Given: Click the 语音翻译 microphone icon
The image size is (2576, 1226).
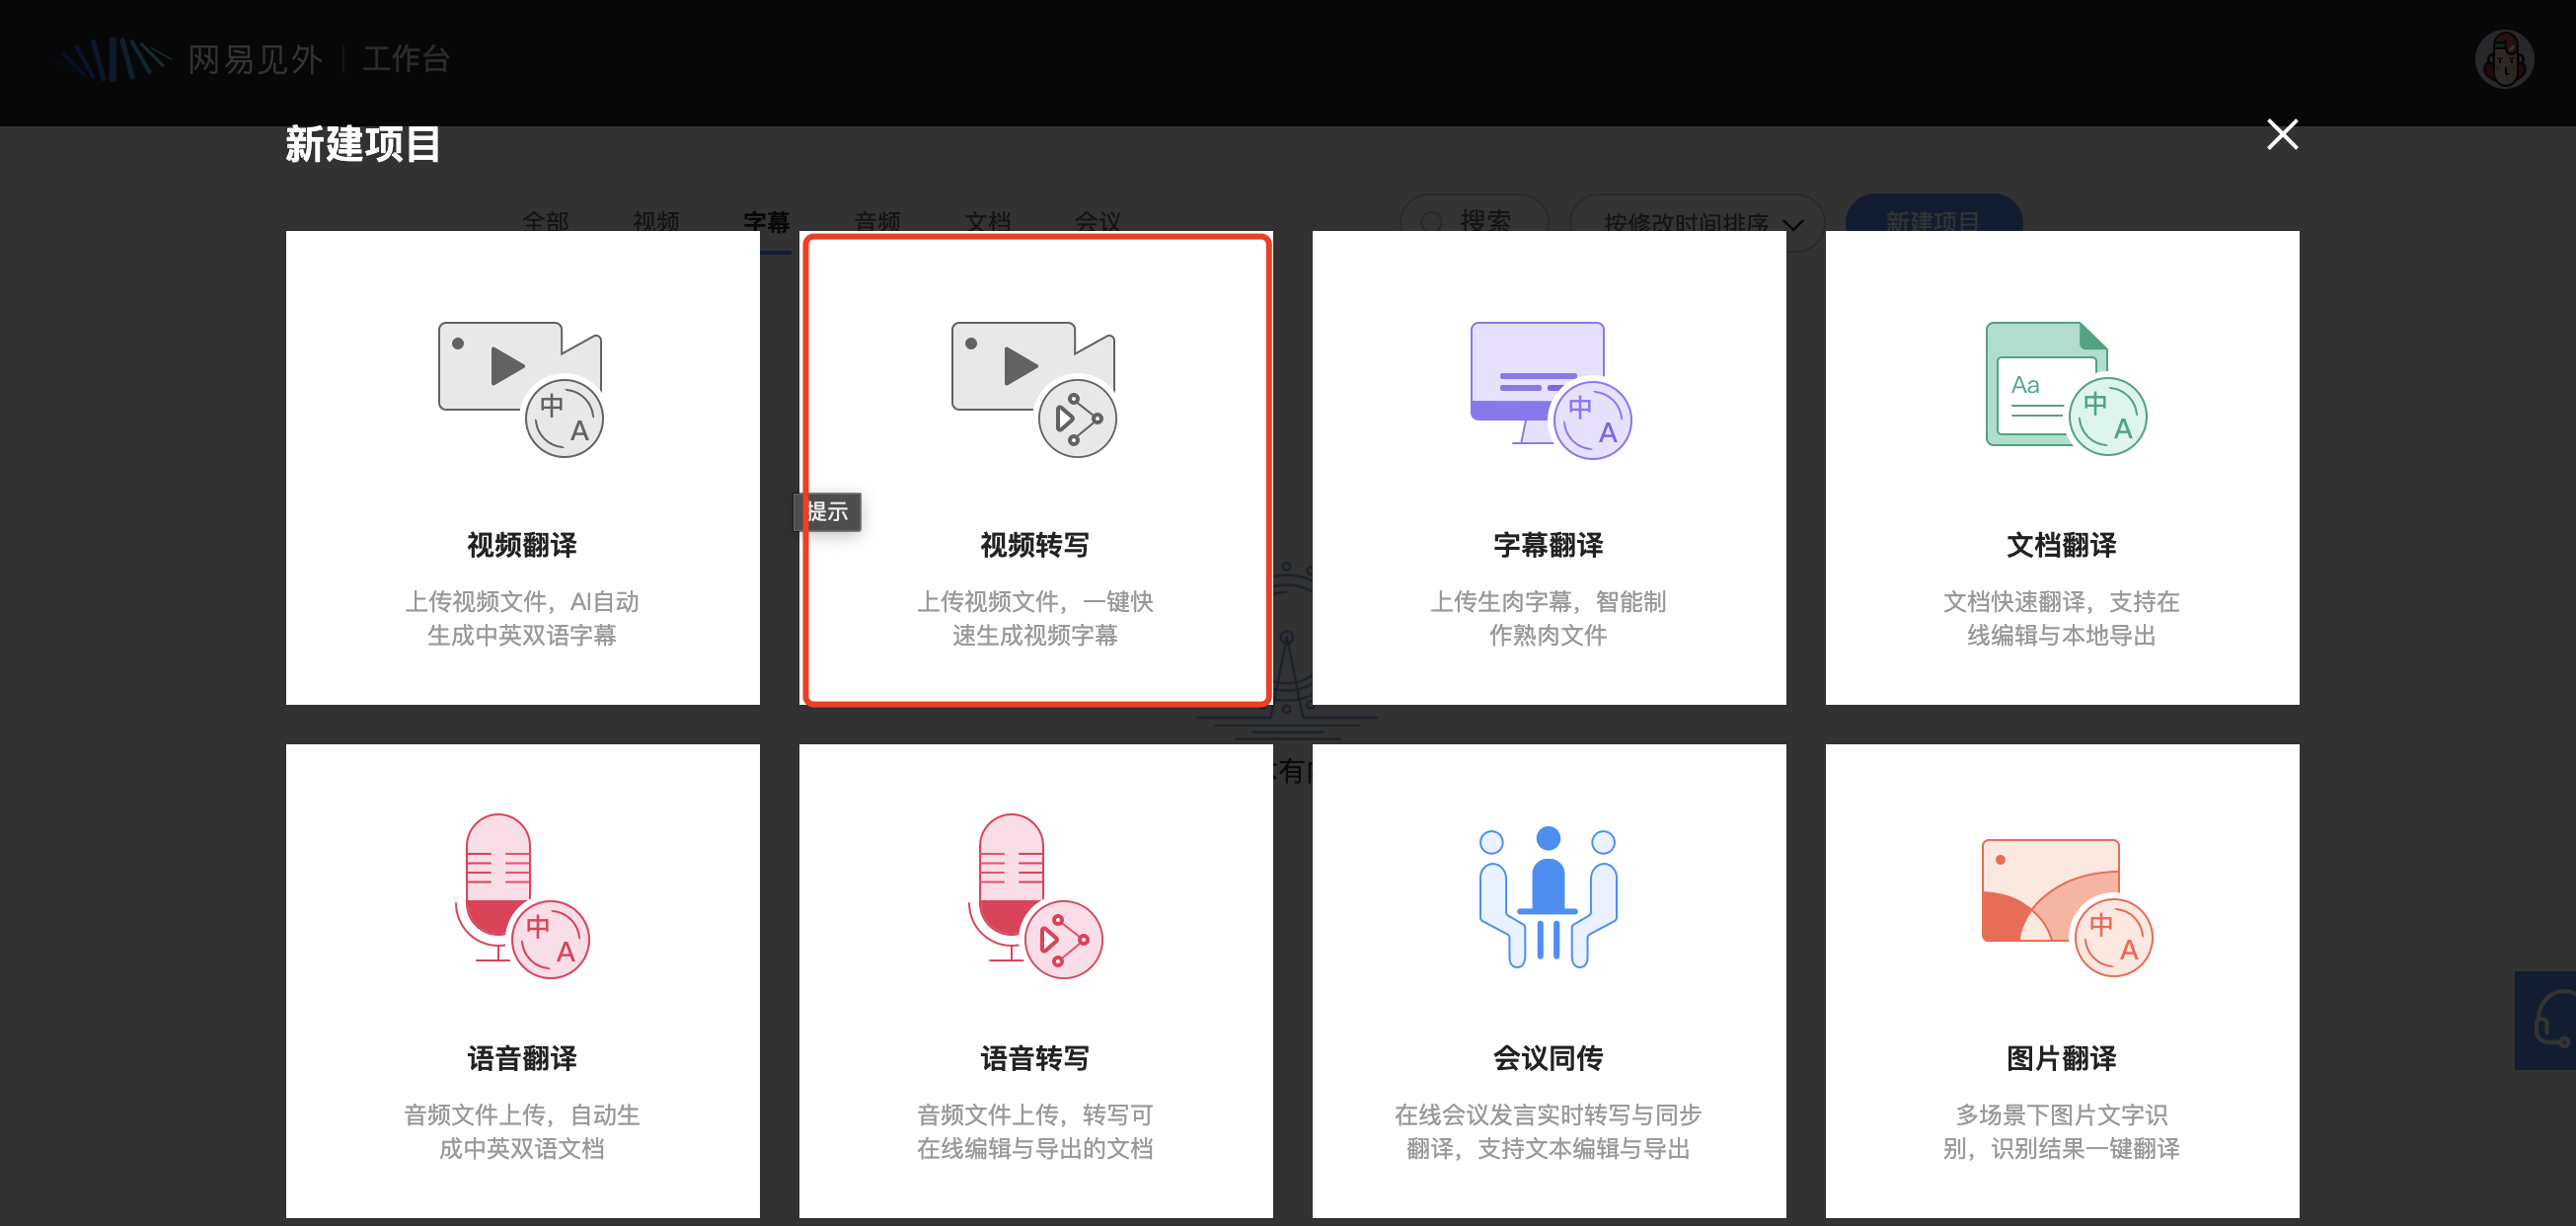Looking at the screenshot, I should click(521, 896).
